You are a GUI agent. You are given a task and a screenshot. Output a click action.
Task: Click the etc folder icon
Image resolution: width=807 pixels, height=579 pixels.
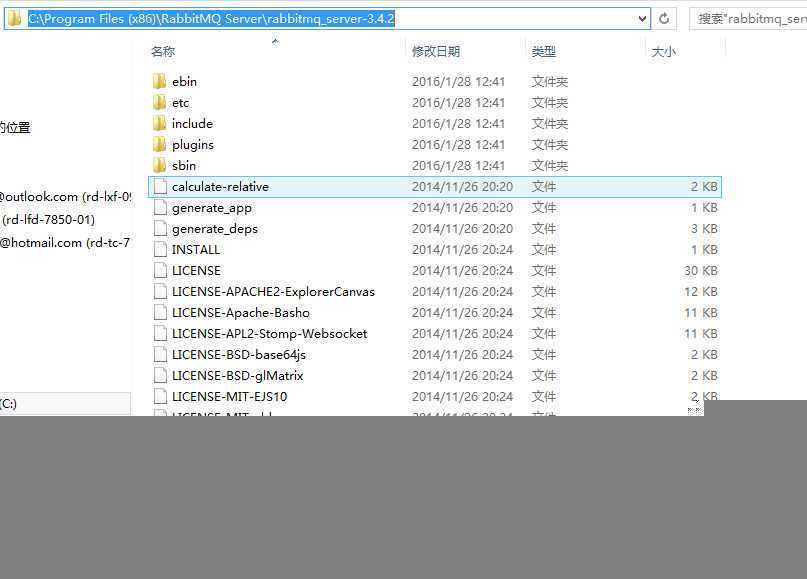160,102
